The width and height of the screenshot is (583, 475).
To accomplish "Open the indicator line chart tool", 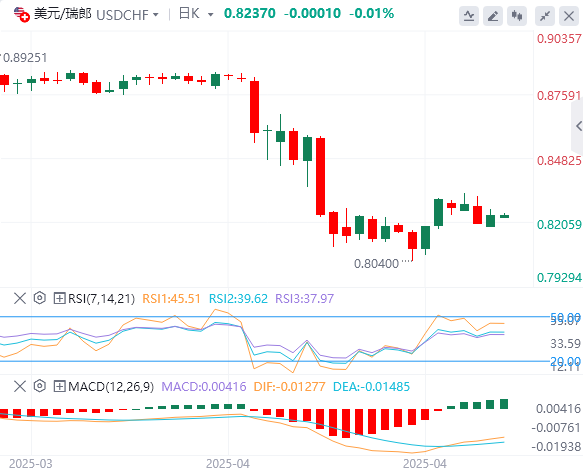I will click(x=469, y=16).
